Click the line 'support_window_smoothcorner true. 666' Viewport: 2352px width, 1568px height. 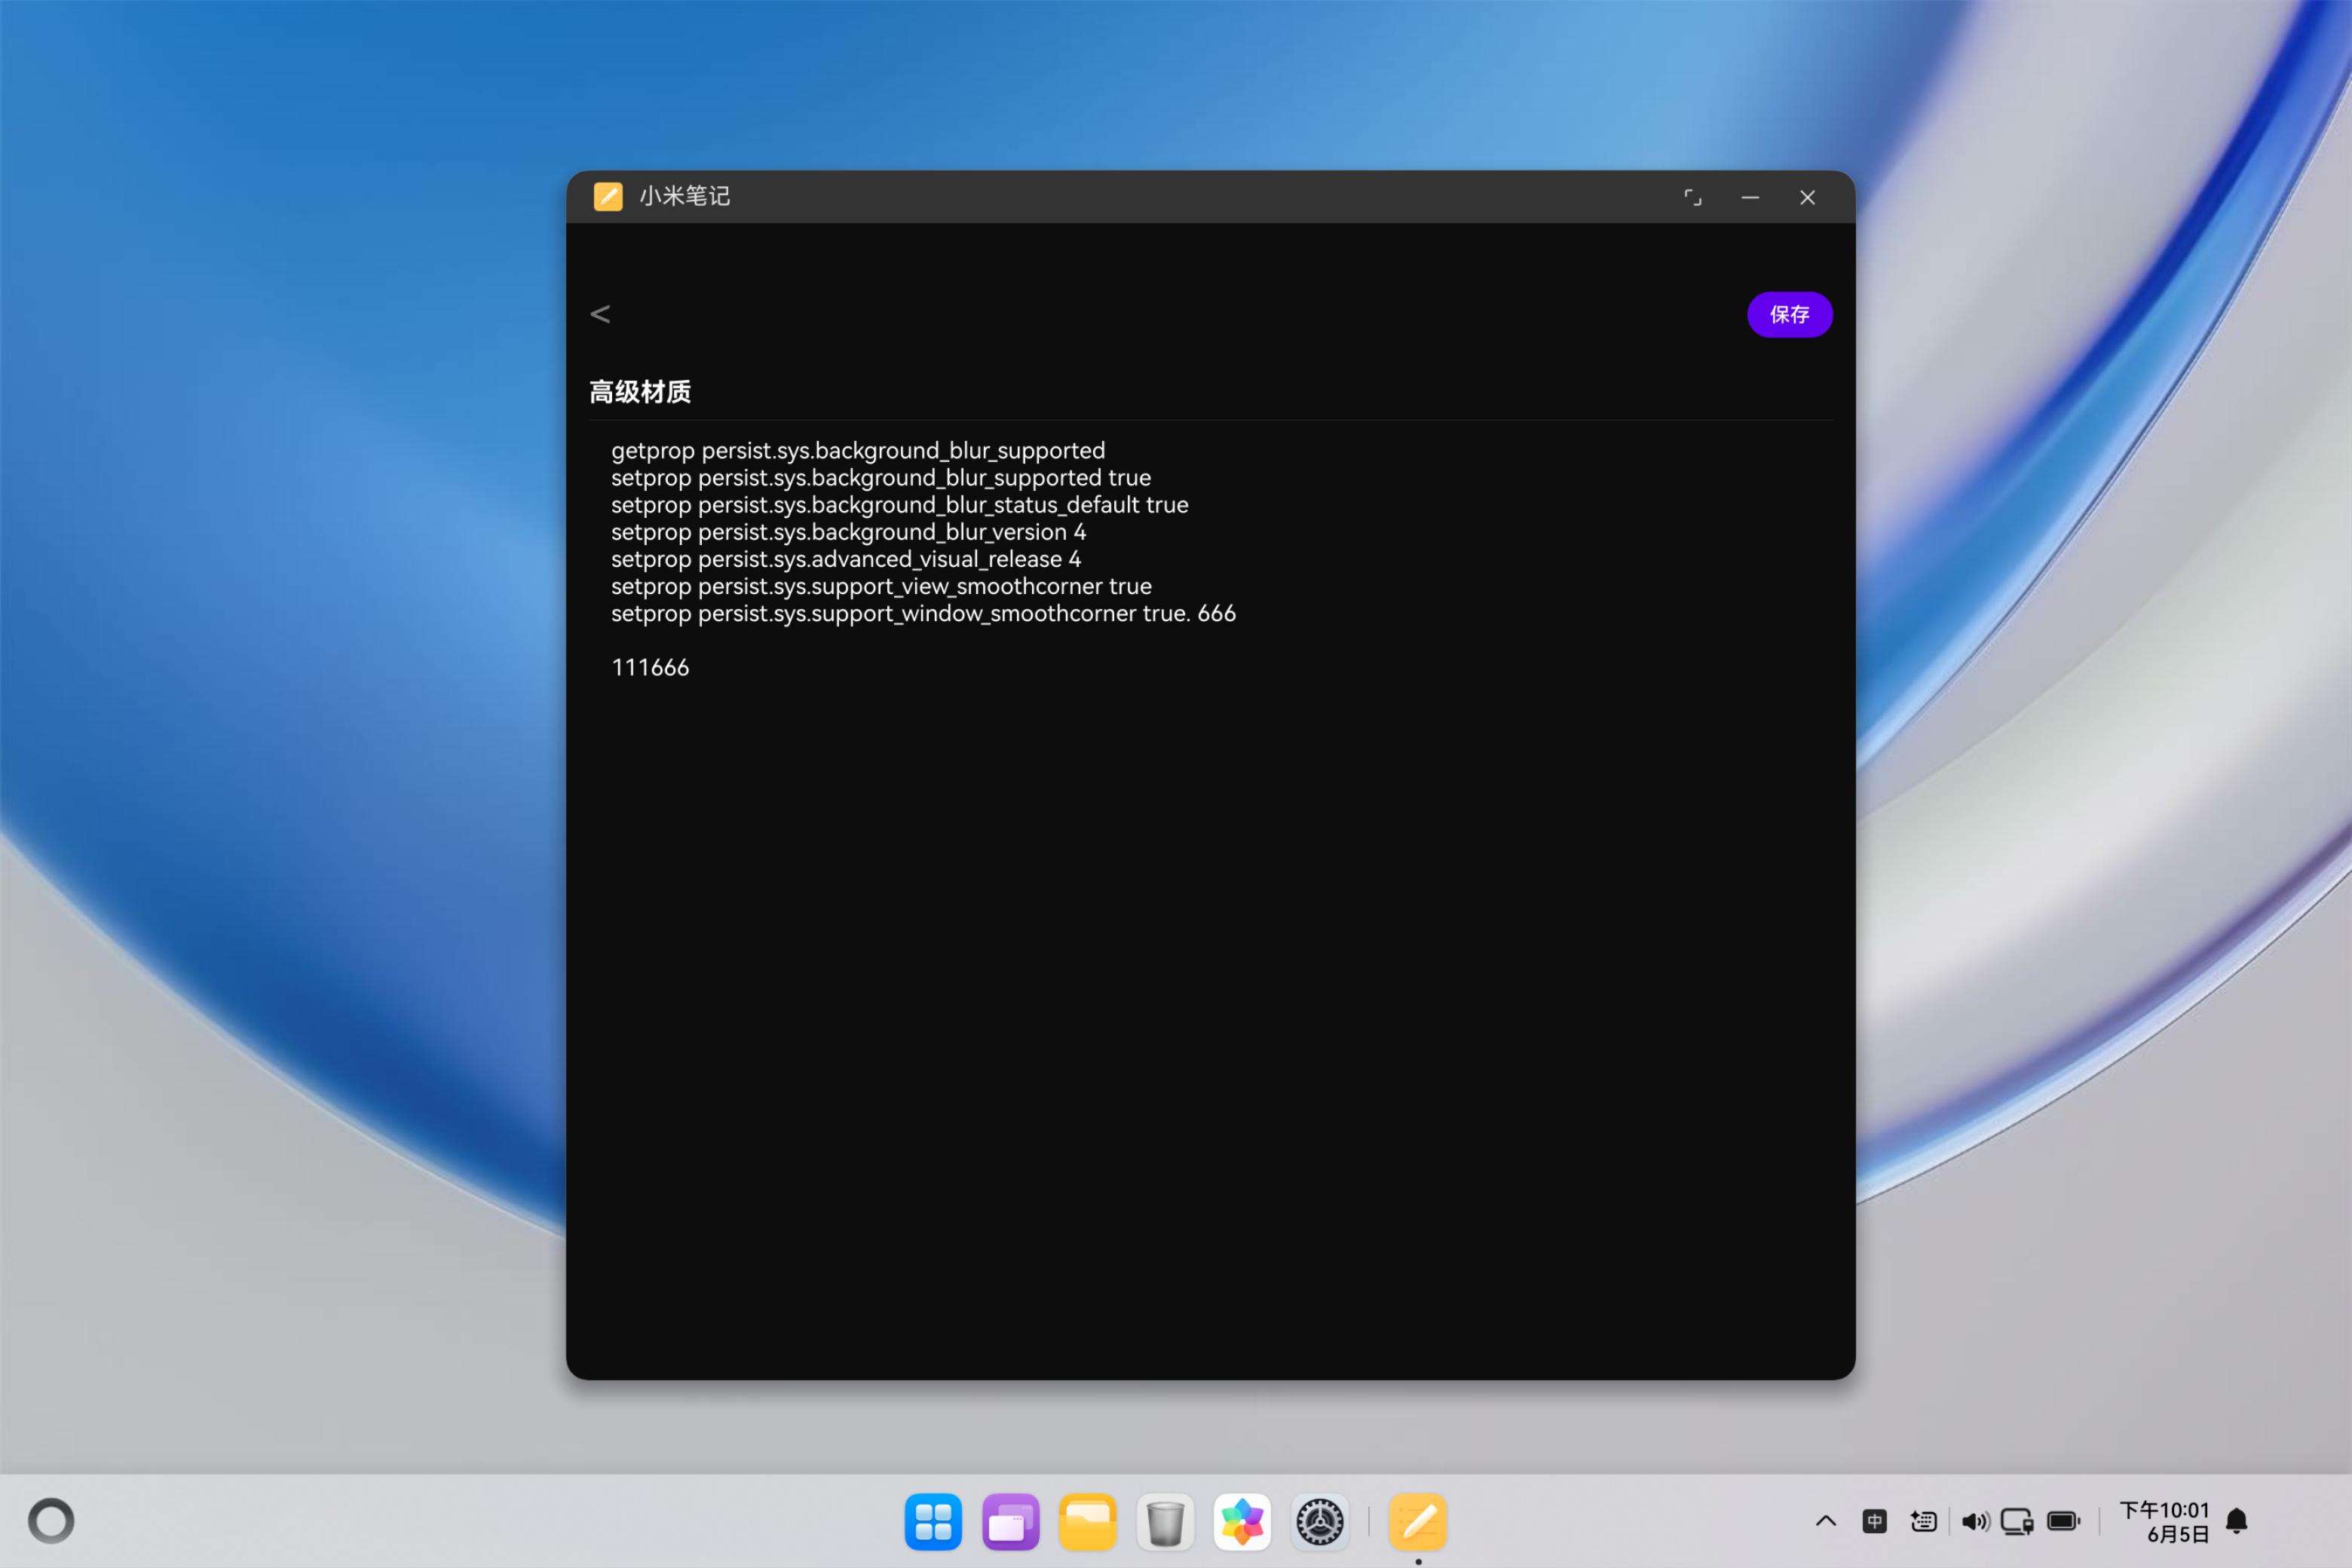point(923,612)
